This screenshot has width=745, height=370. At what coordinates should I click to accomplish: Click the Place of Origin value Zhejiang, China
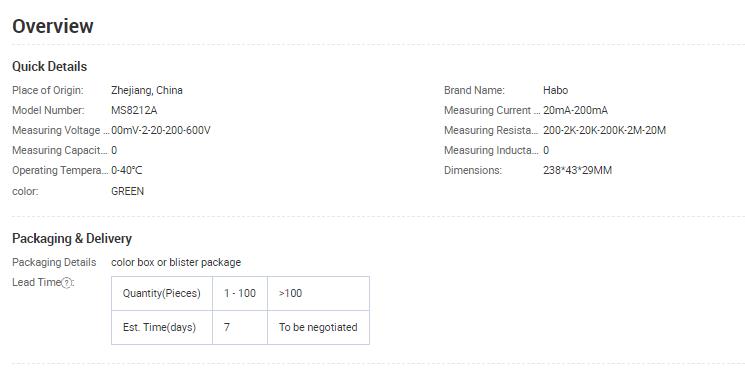(x=147, y=90)
